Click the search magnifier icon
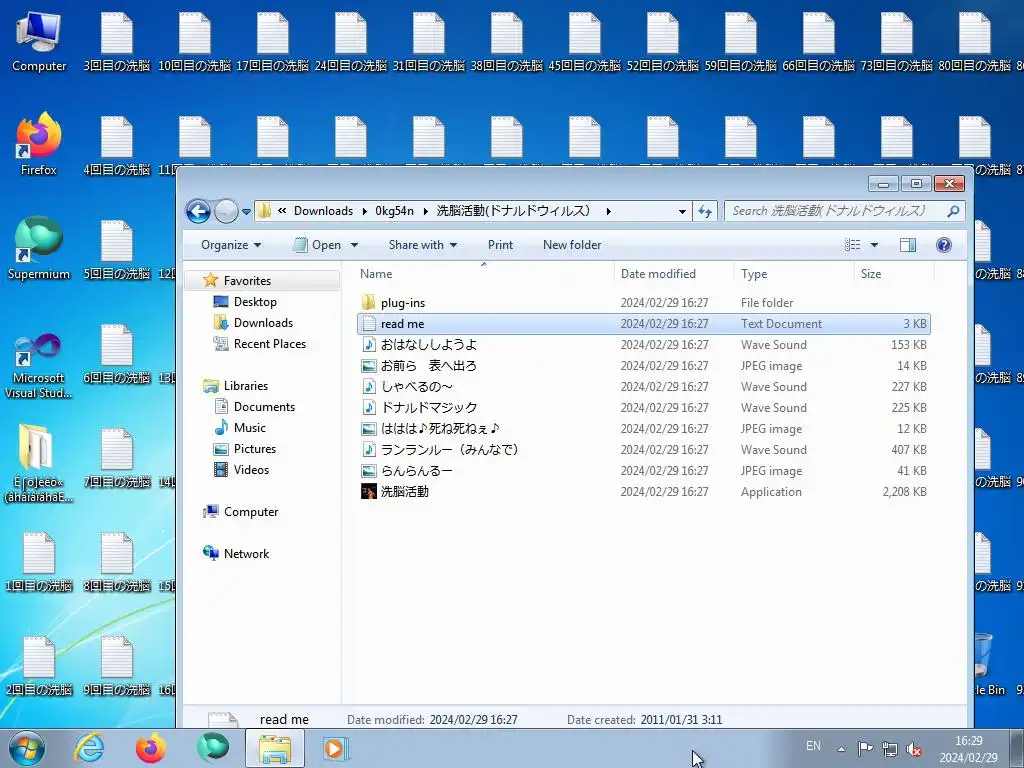Viewport: 1024px width, 768px height. coord(953,211)
